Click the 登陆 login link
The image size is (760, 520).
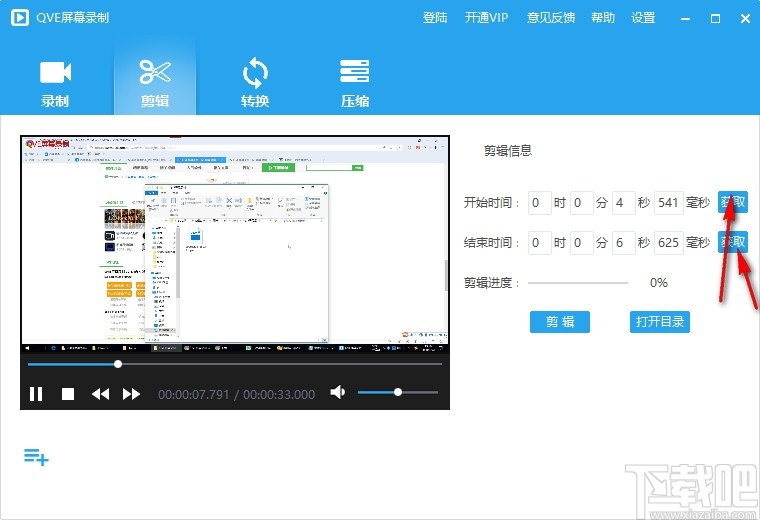pos(435,18)
